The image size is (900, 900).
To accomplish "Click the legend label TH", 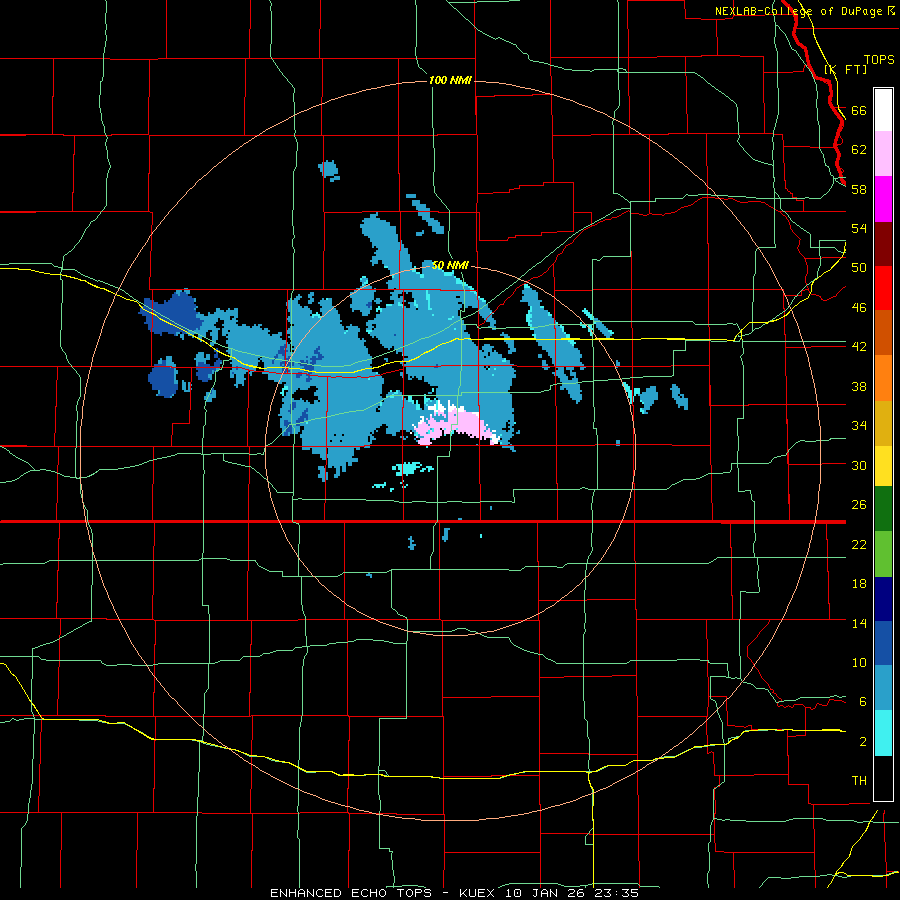I will click(859, 781).
